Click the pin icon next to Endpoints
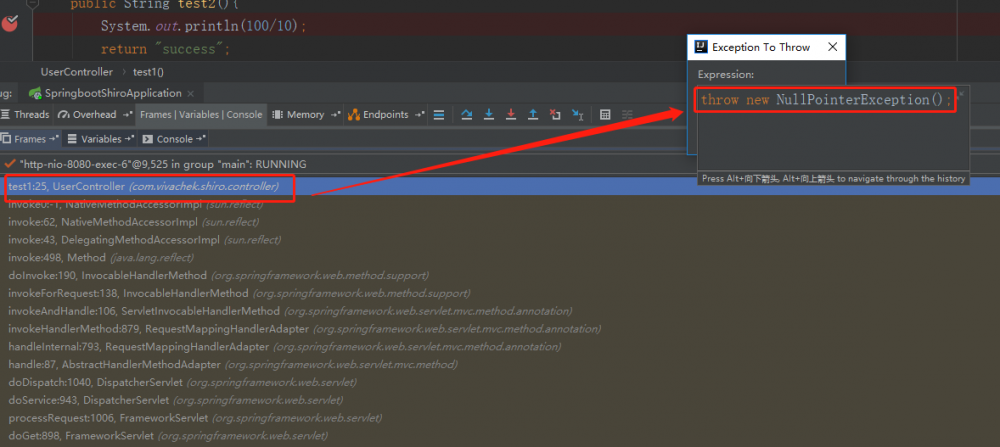Image resolution: width=1000 pixels, height=447 pixels. click(419, 115)
